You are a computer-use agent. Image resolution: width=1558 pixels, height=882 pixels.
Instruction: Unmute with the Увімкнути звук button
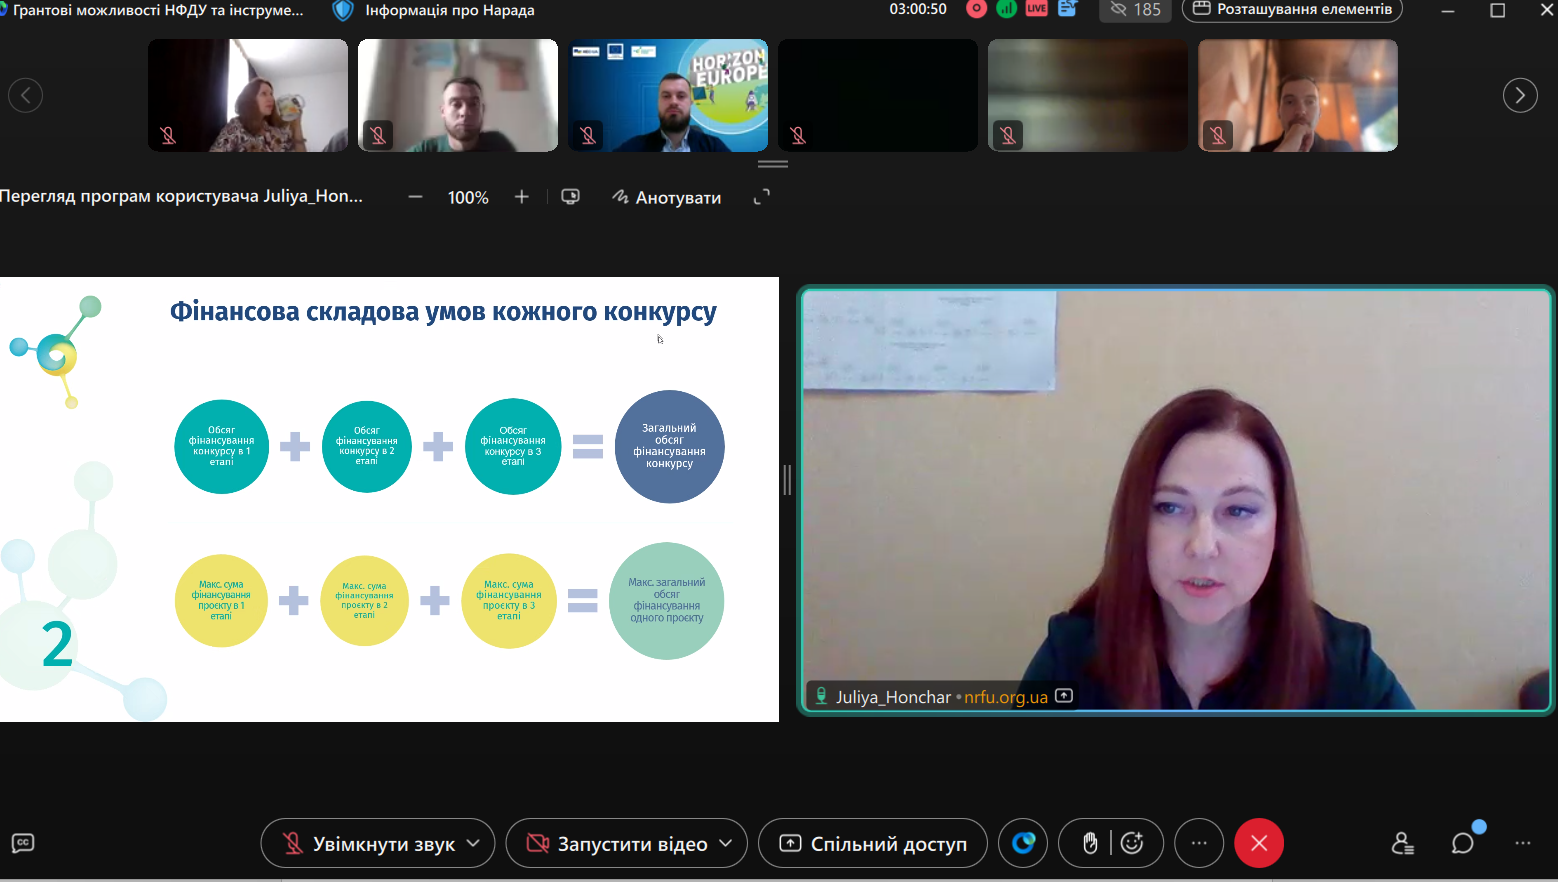pyautogui.click(x=366, y=843)
